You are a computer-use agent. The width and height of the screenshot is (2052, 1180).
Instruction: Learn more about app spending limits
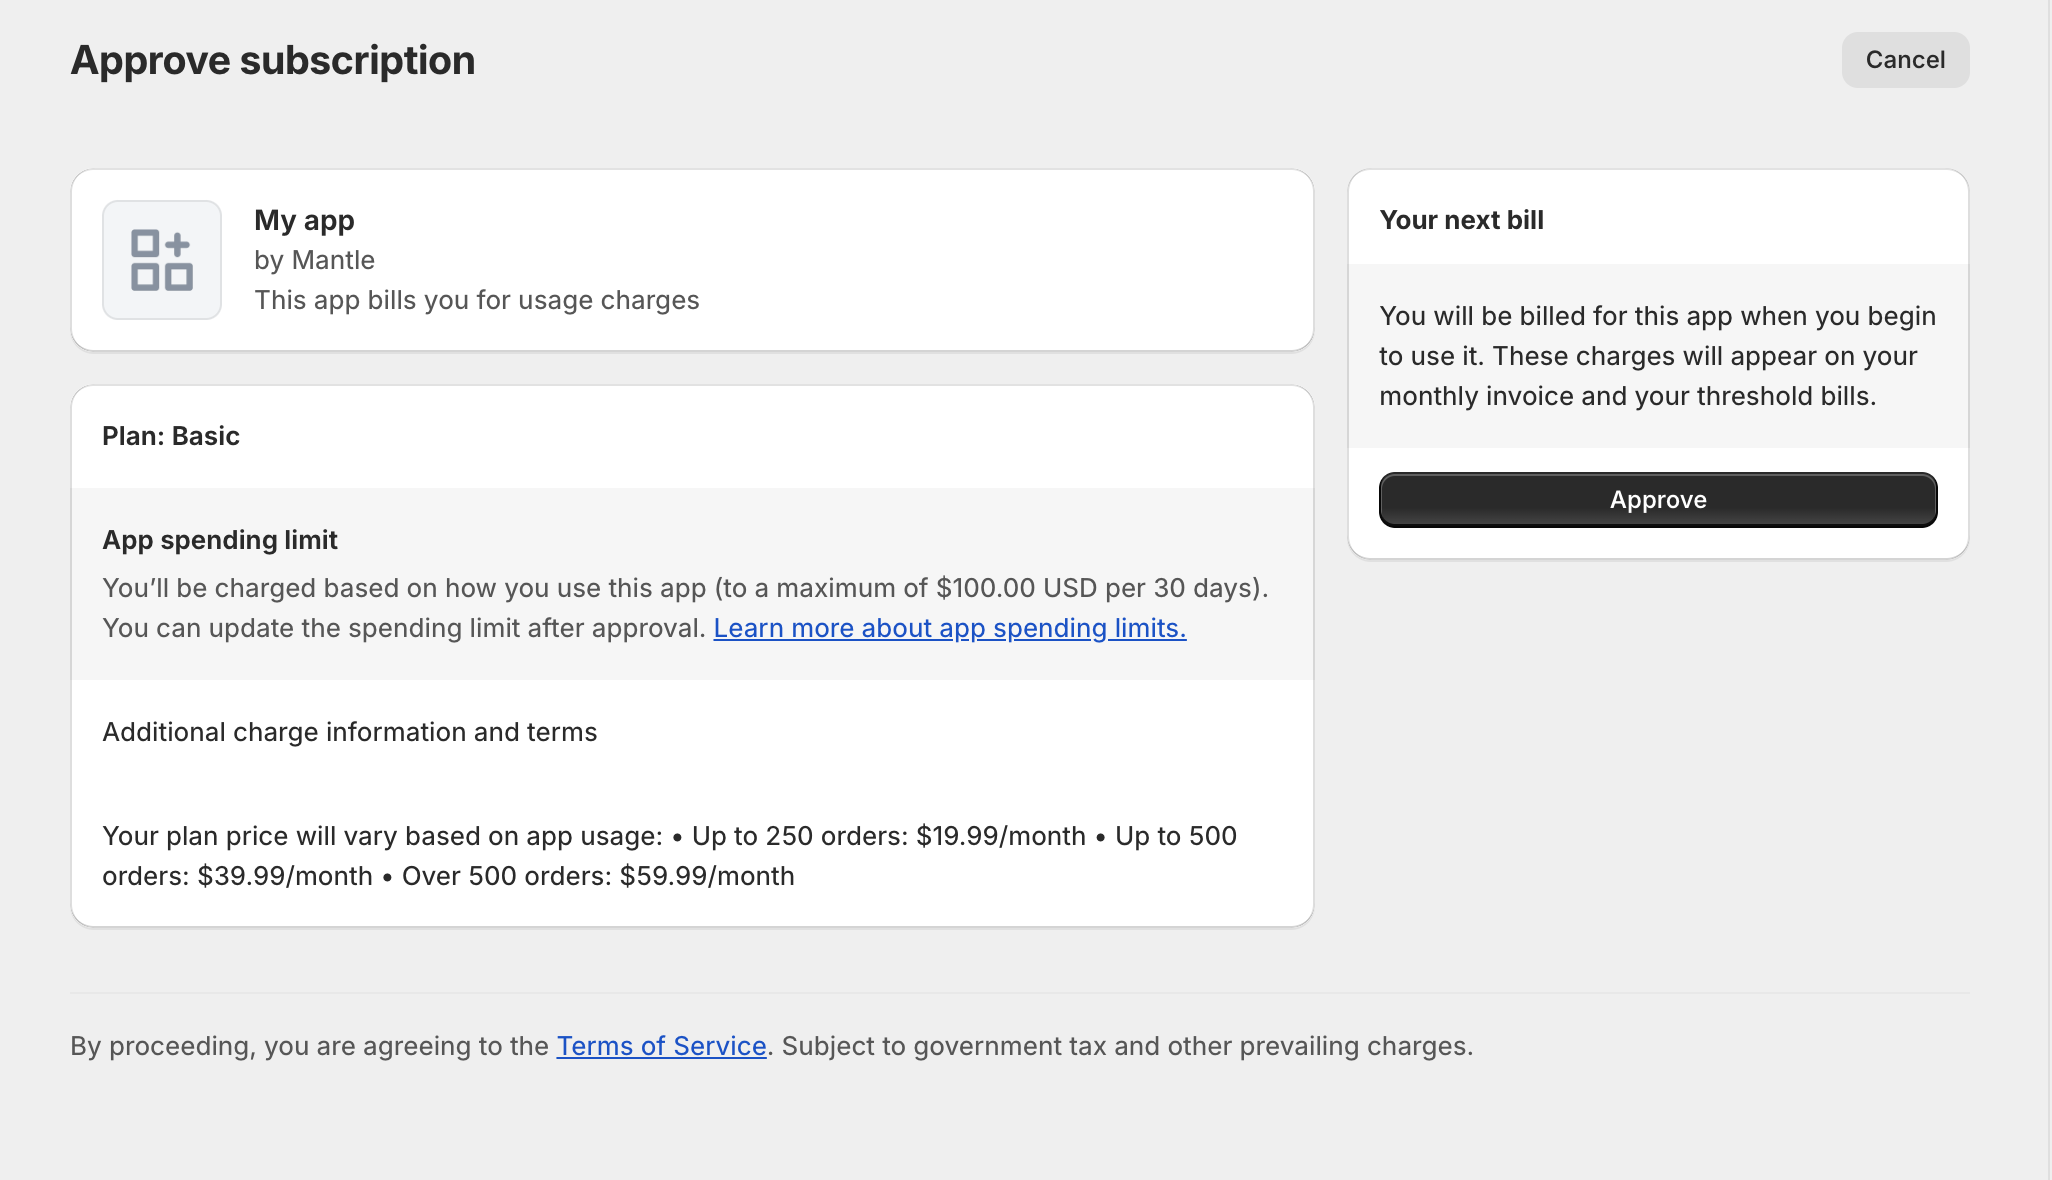coord(948,627)
